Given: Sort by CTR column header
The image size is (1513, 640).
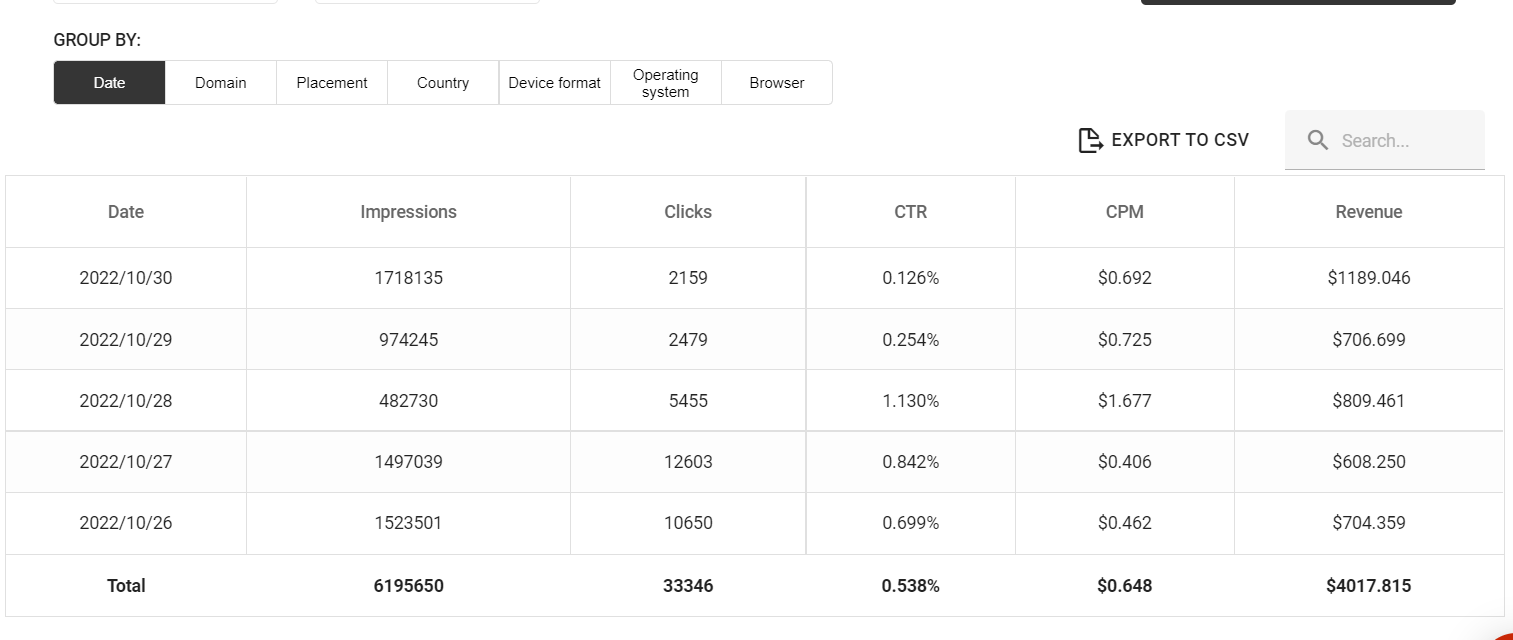Looking at the screenshot, I should pos(910,212).
